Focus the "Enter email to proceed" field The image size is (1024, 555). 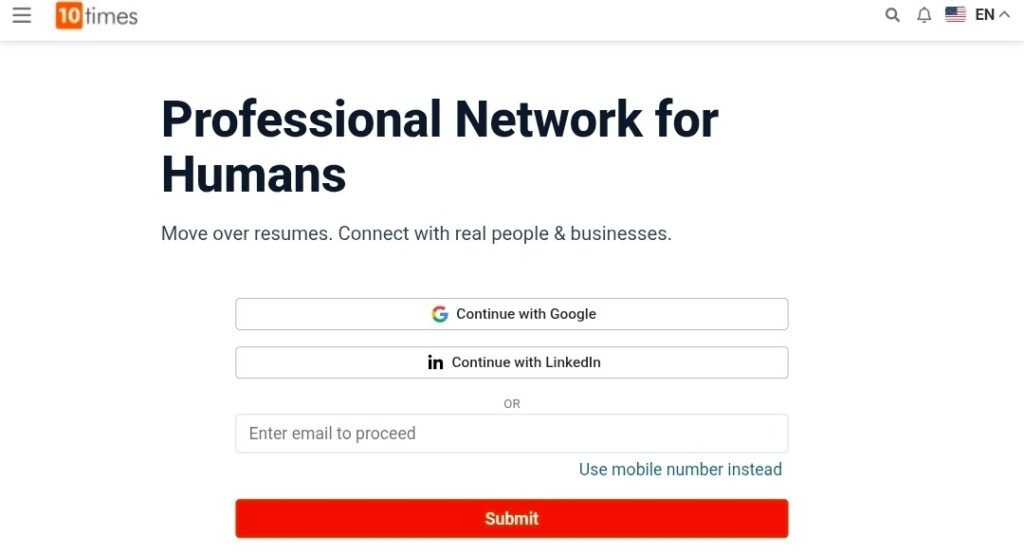(511, 434)
